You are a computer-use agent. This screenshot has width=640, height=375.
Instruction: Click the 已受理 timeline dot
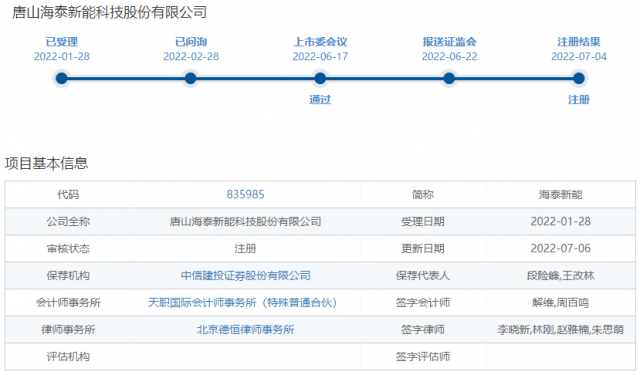[x=62, y=78]
